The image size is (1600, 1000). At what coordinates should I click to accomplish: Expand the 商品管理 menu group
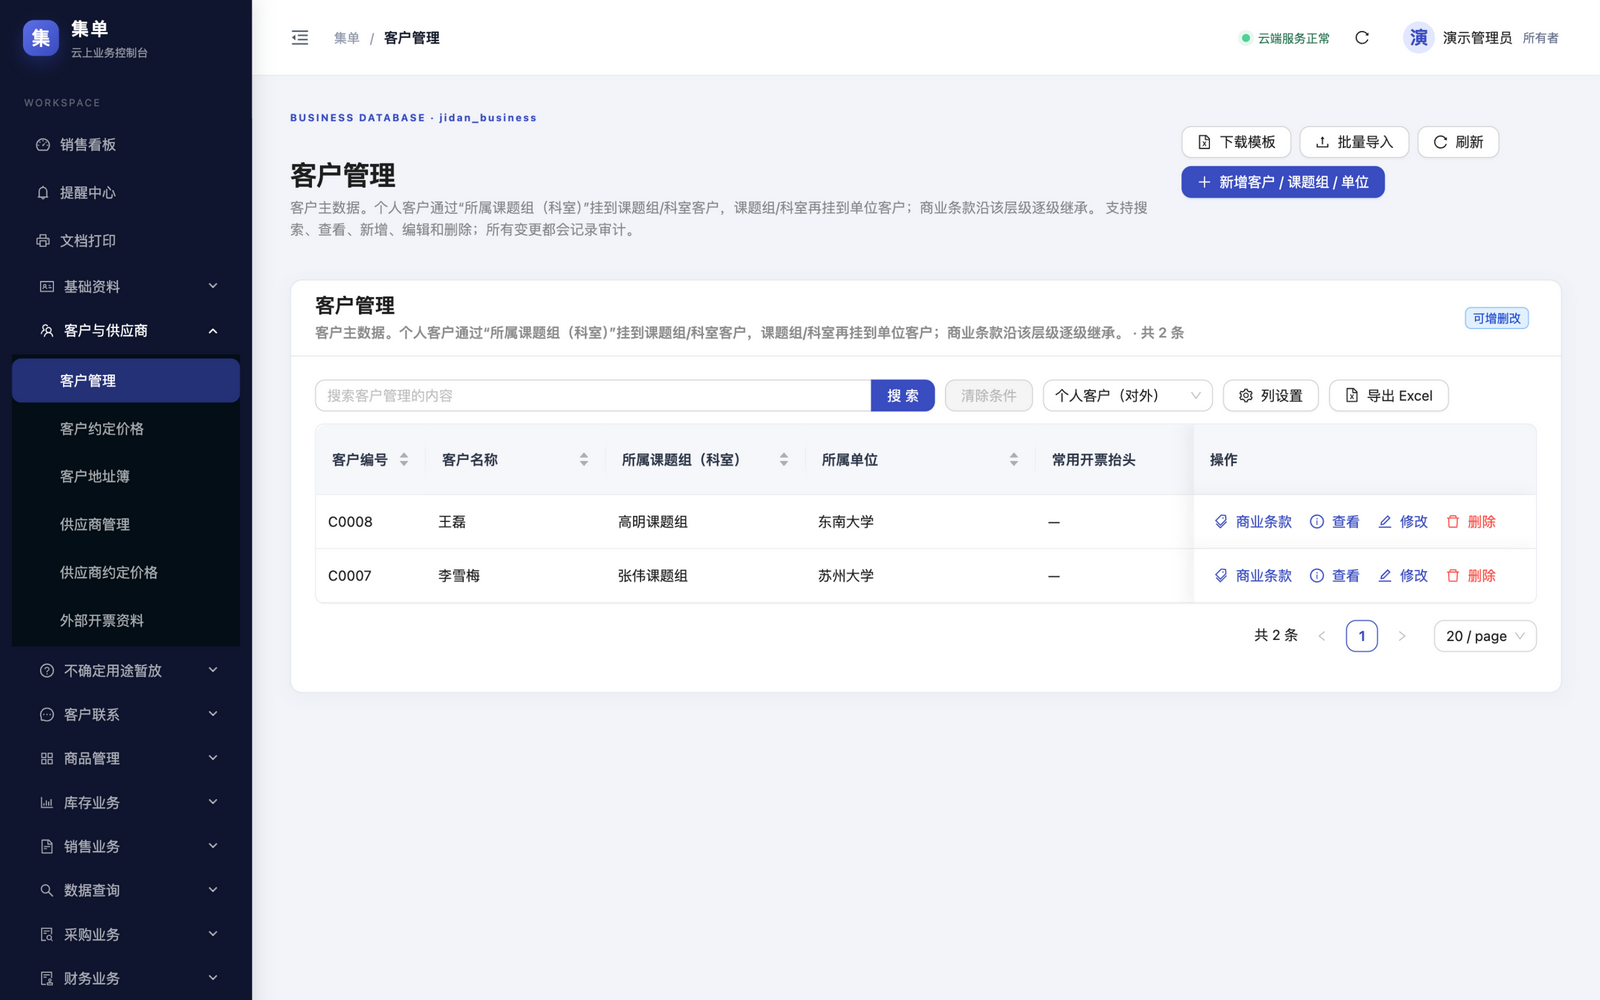126,759
